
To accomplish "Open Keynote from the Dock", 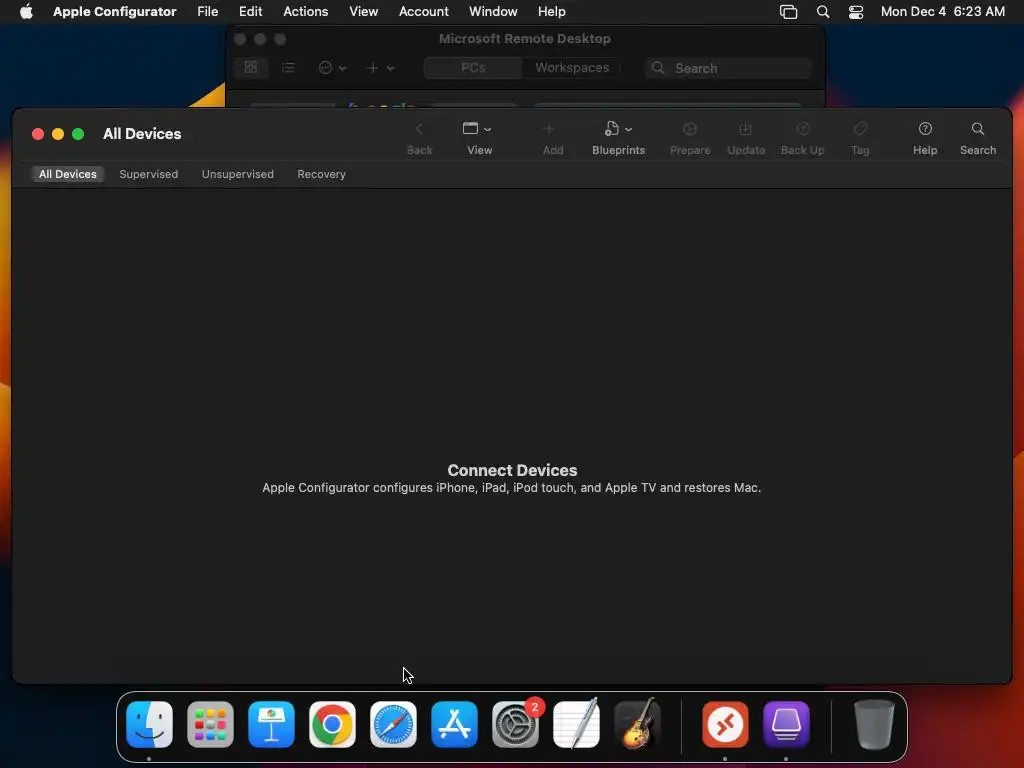I will [x=271, y=725].
